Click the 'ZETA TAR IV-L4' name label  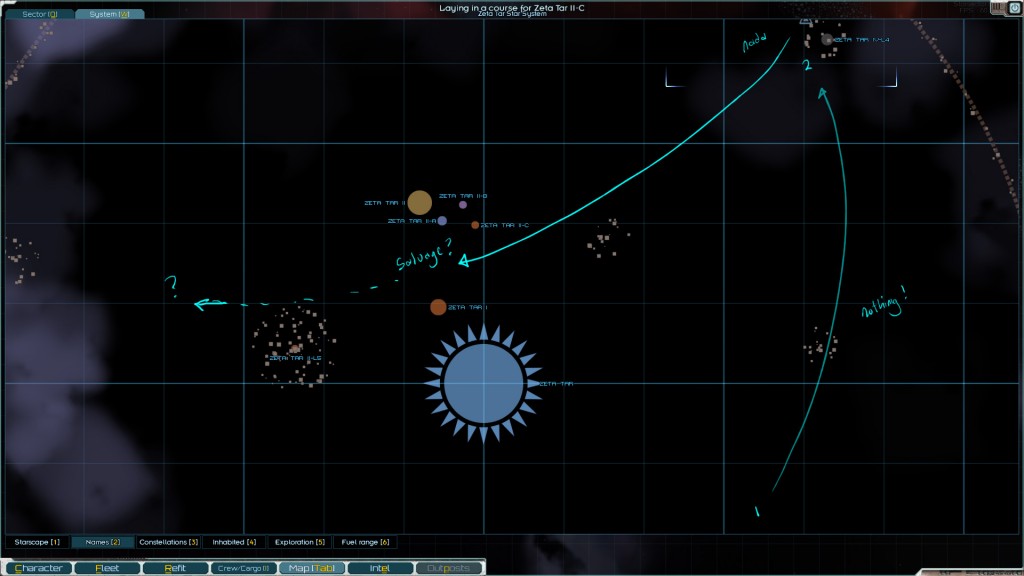pyautogui.click(x=862, y=40)
